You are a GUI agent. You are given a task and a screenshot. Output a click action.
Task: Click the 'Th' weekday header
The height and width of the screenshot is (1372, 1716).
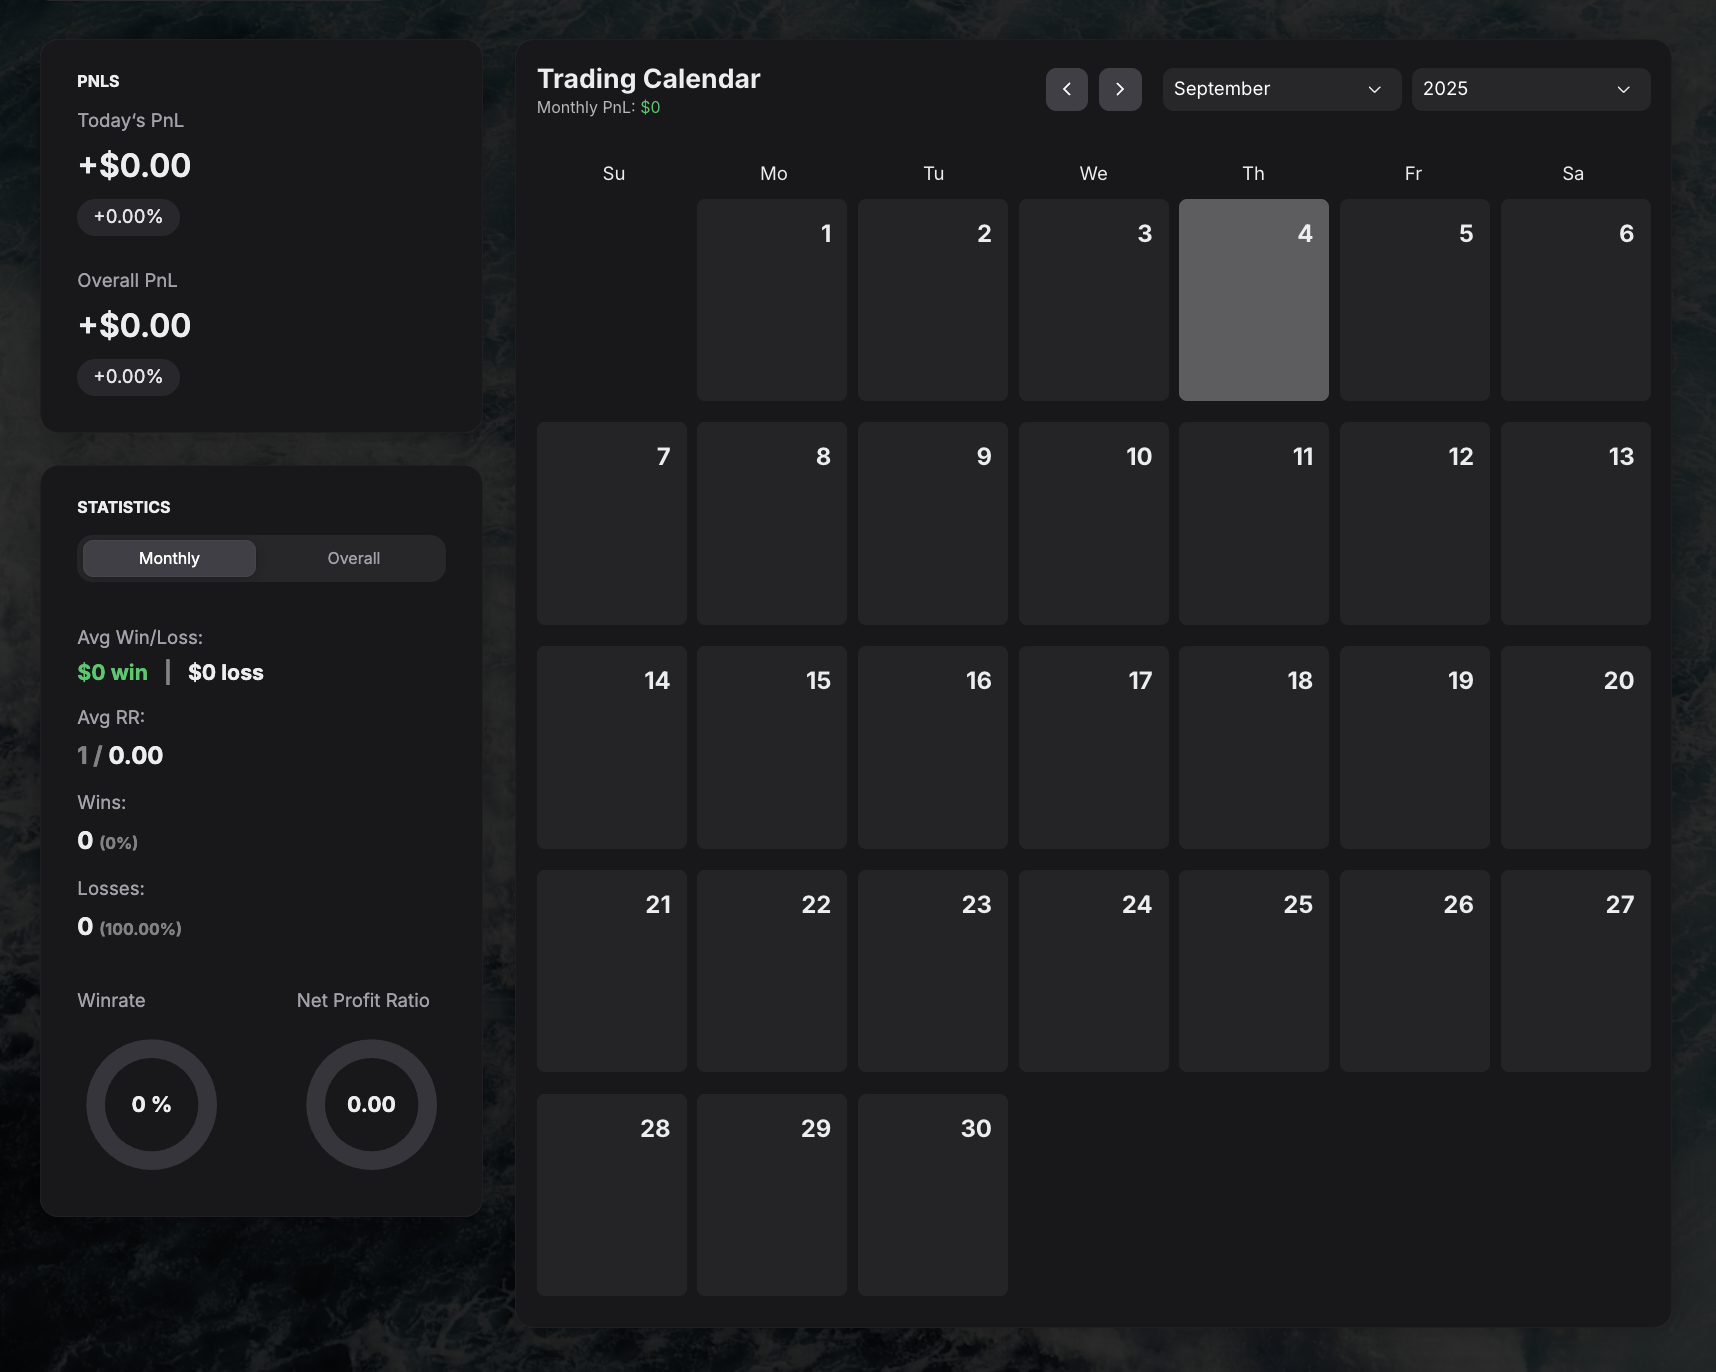click(1253, 173)
